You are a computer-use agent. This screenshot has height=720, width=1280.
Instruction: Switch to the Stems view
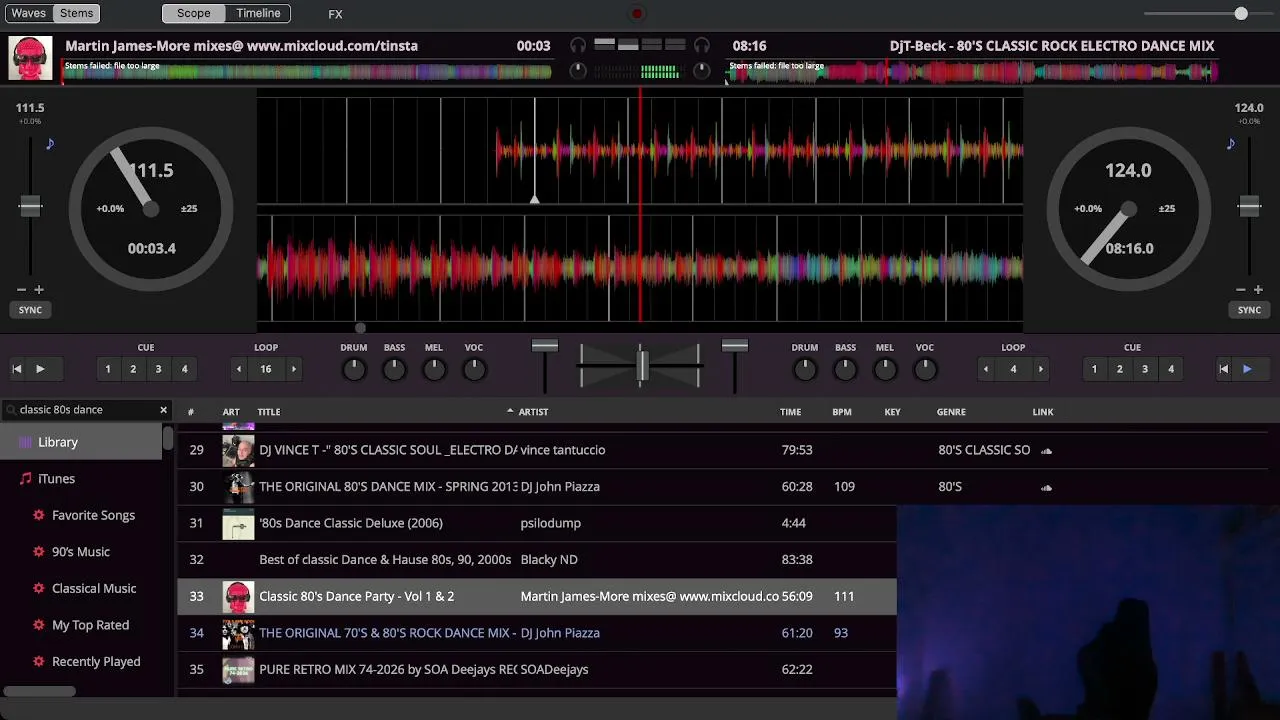tap(76, 13)
